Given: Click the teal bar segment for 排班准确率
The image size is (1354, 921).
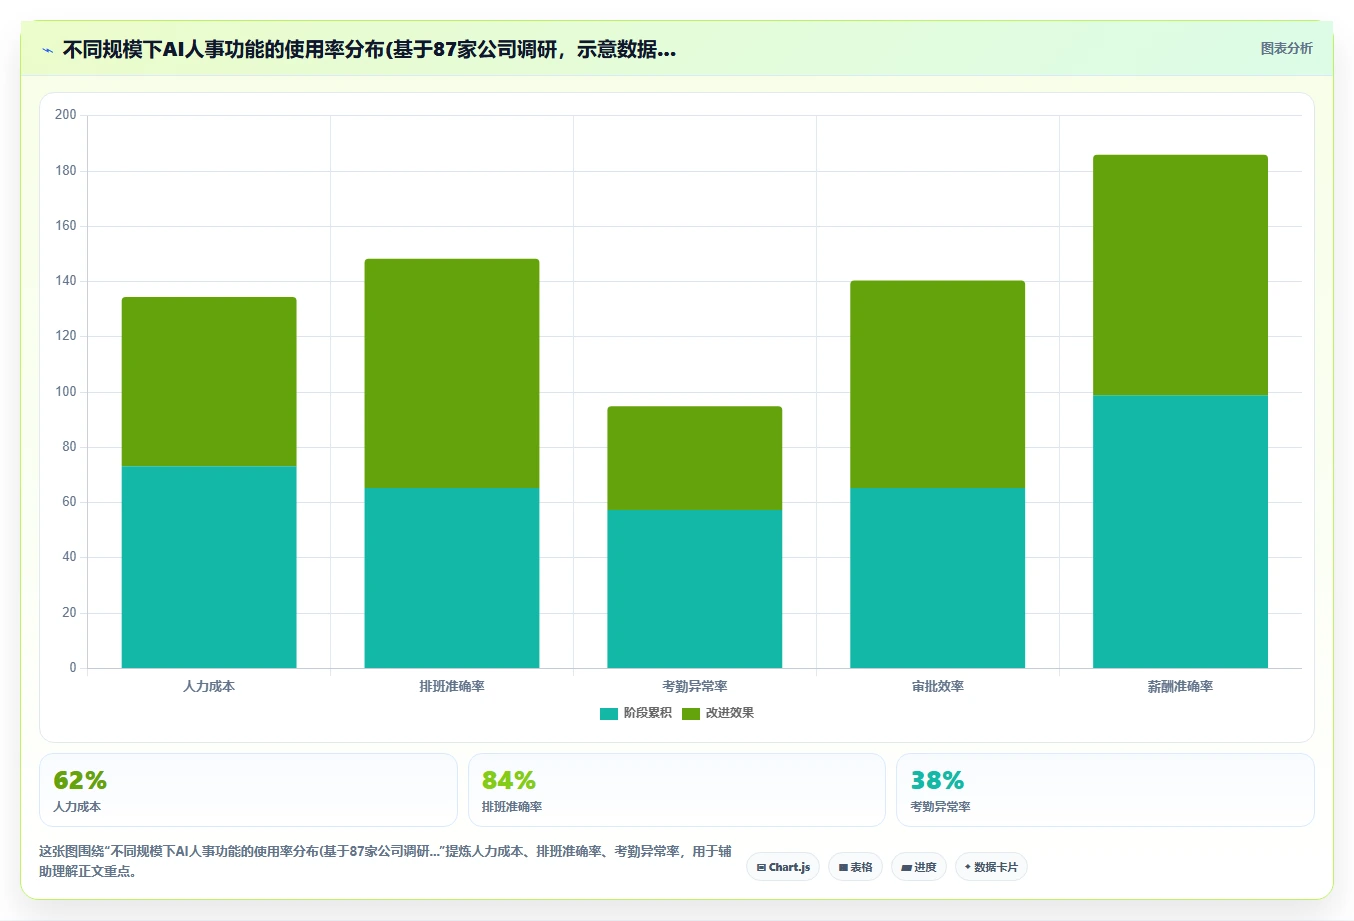Looking at the screenshot, I should 452,578.
